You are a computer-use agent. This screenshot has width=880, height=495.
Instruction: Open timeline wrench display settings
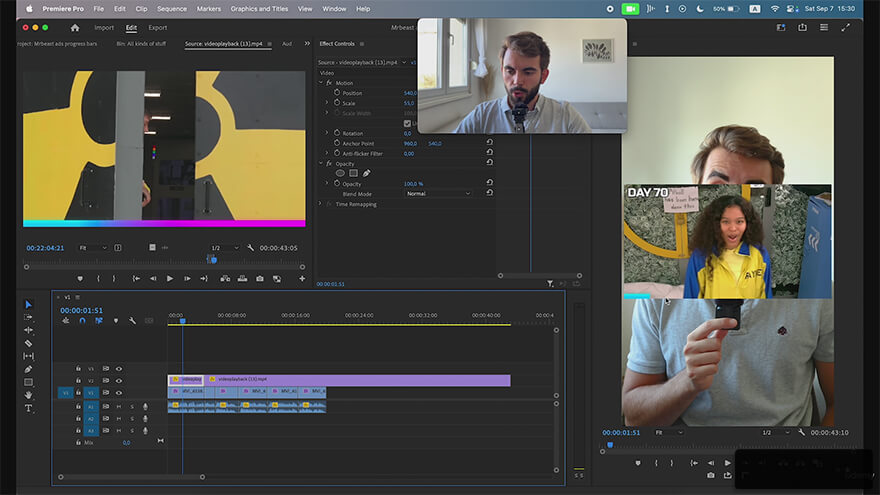tap(132, 321)
